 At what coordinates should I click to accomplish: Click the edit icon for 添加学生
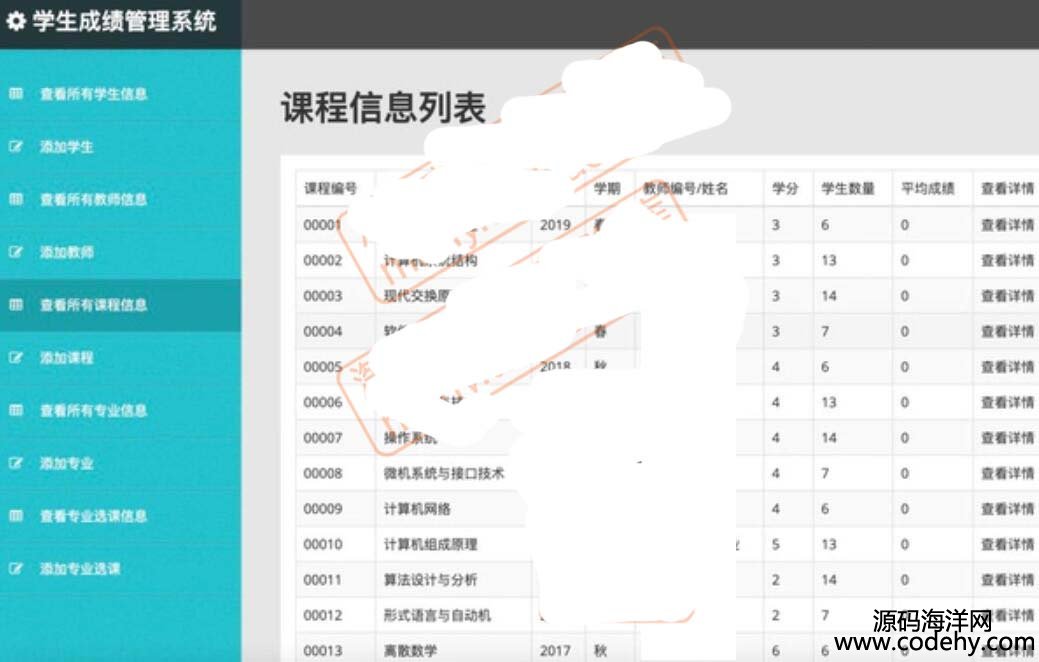pyautogui.click(x=16, y=146)
